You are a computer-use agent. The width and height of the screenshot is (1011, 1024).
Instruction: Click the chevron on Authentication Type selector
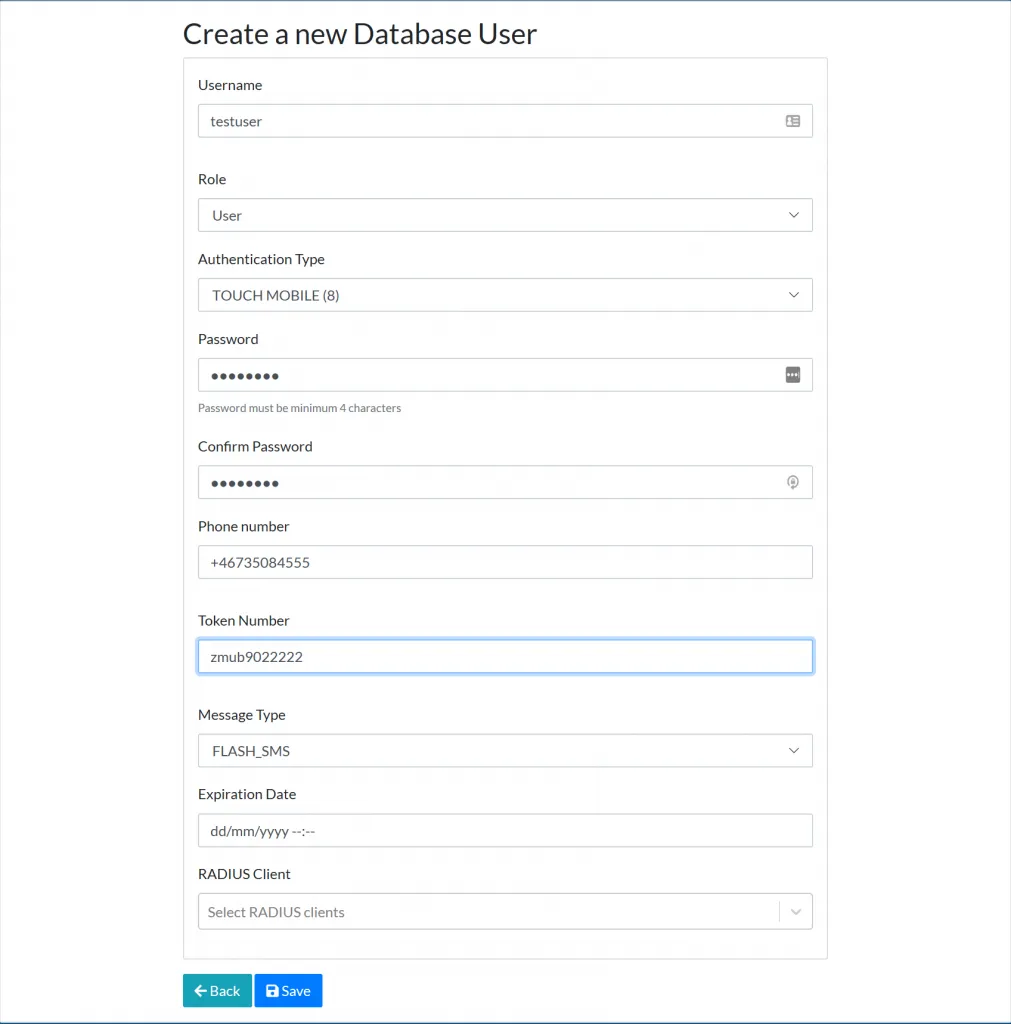793,295
